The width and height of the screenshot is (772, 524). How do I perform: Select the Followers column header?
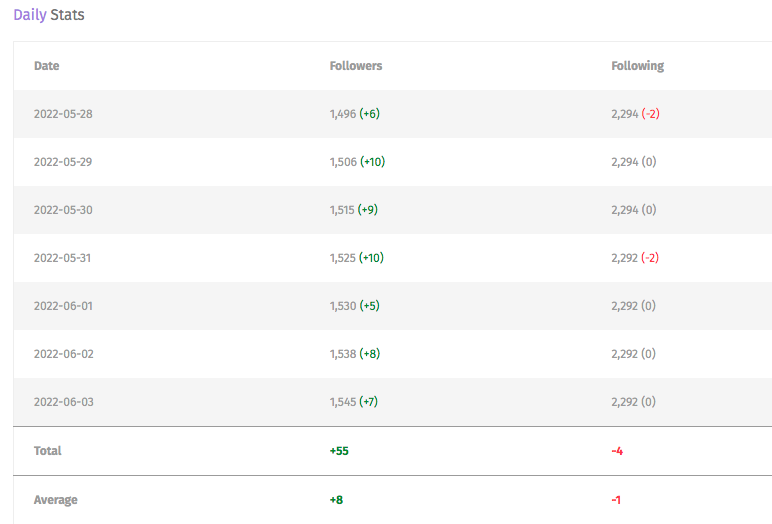355,66
